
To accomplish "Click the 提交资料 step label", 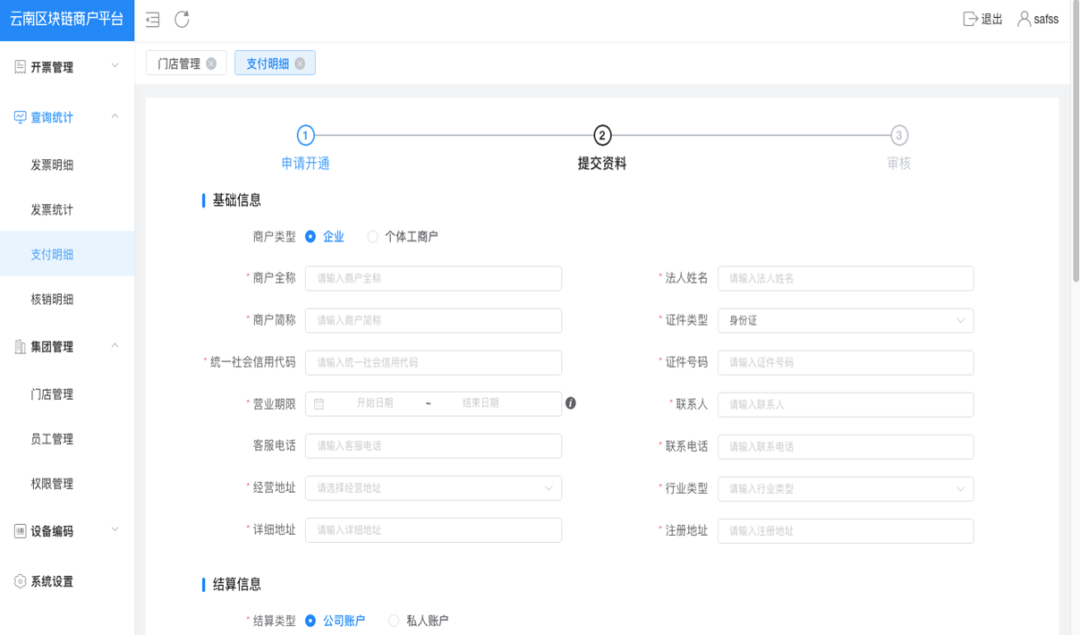I will click(602, 163).
